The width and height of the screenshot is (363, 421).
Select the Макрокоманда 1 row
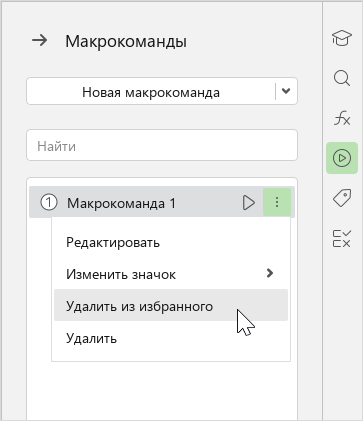click(x=162, y=202)
